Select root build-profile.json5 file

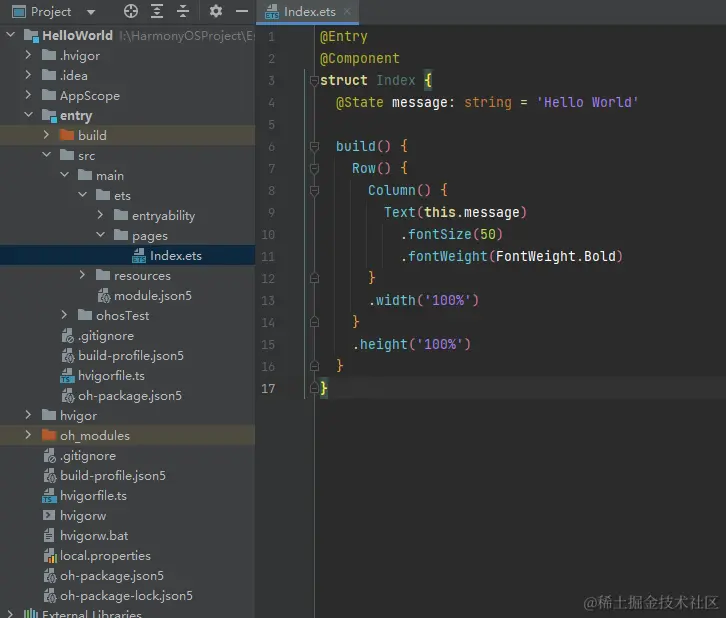point(113,475)
